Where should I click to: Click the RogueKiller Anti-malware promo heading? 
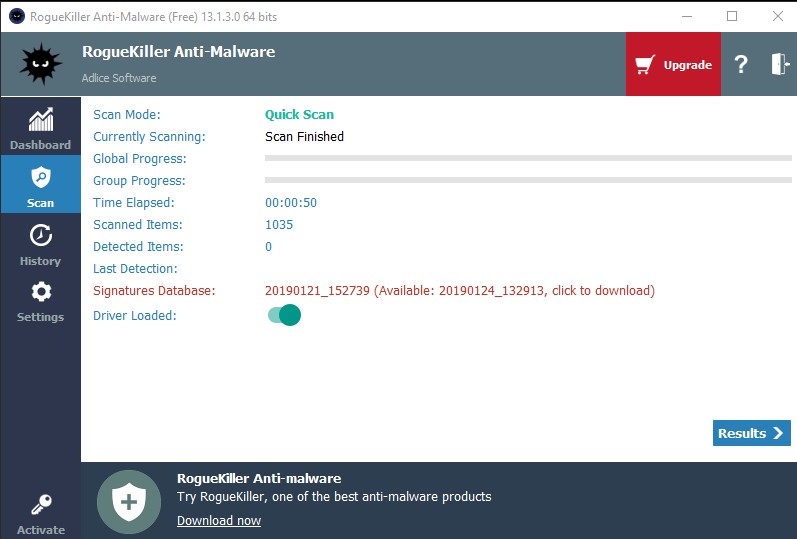point(259,478)
